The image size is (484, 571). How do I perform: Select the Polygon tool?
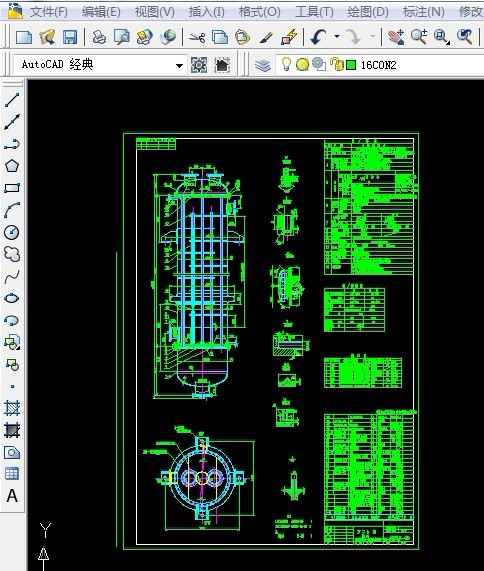(12, 166)
